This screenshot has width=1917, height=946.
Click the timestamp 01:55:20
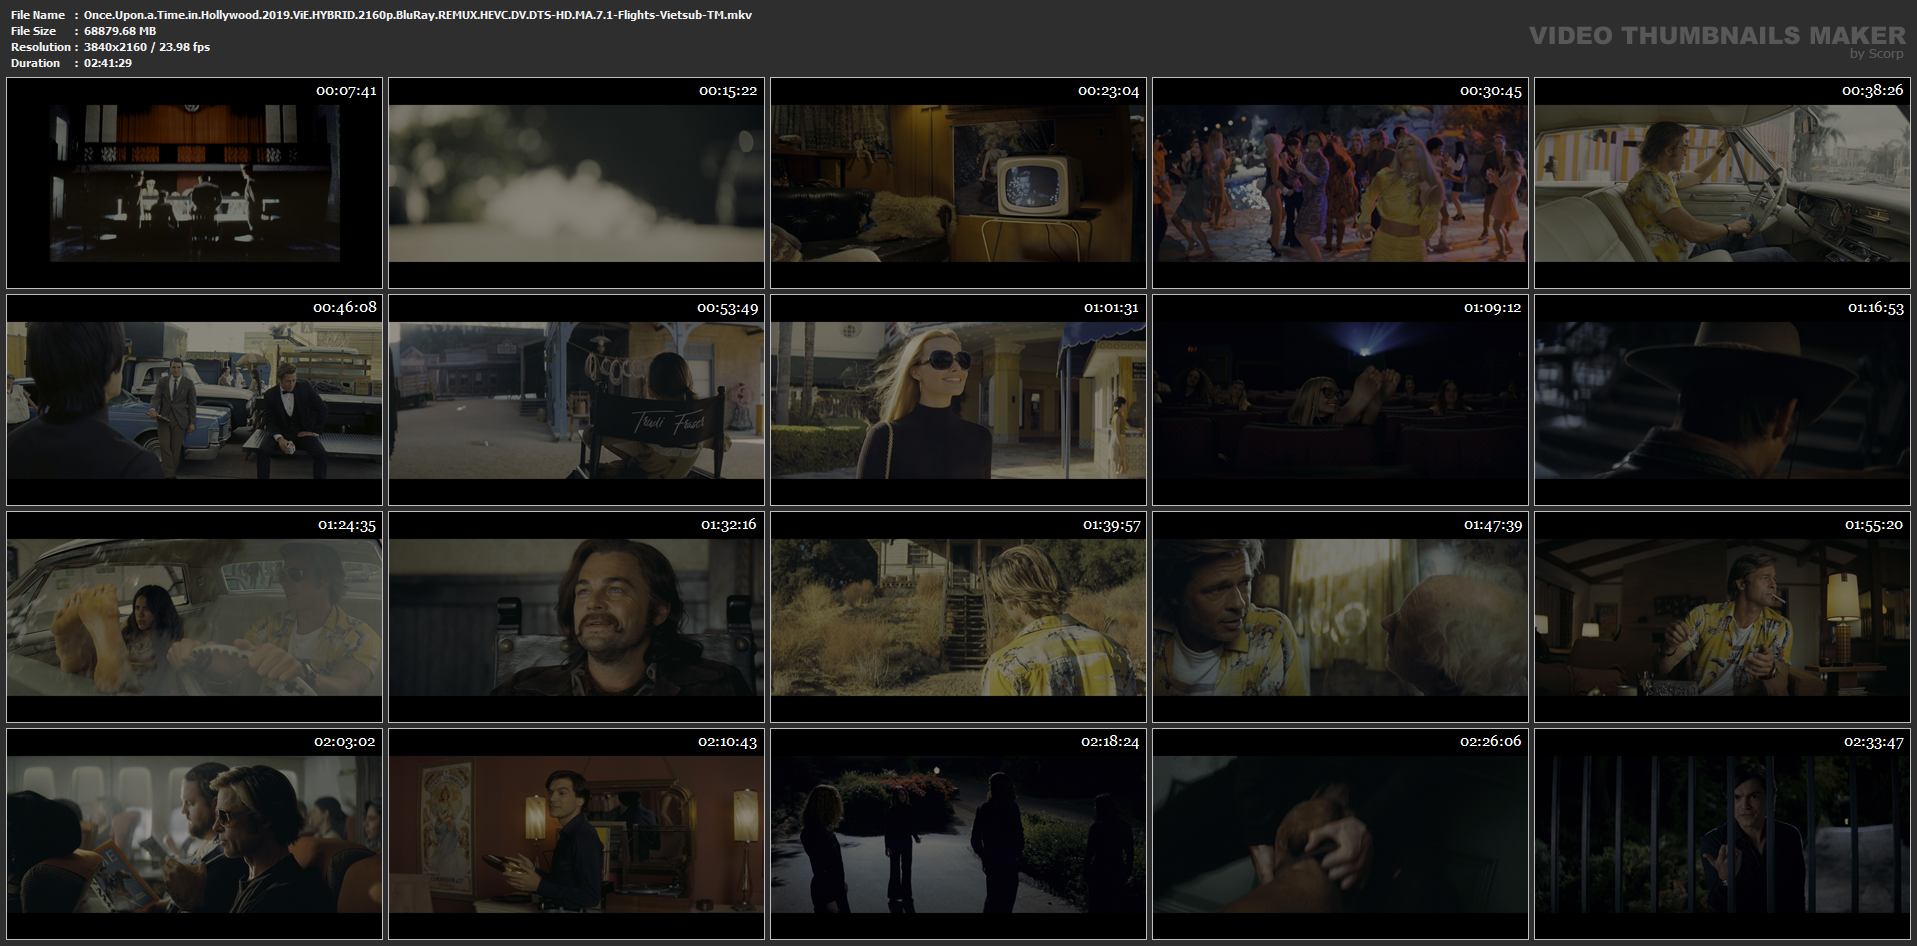[x=1874, y=525]
